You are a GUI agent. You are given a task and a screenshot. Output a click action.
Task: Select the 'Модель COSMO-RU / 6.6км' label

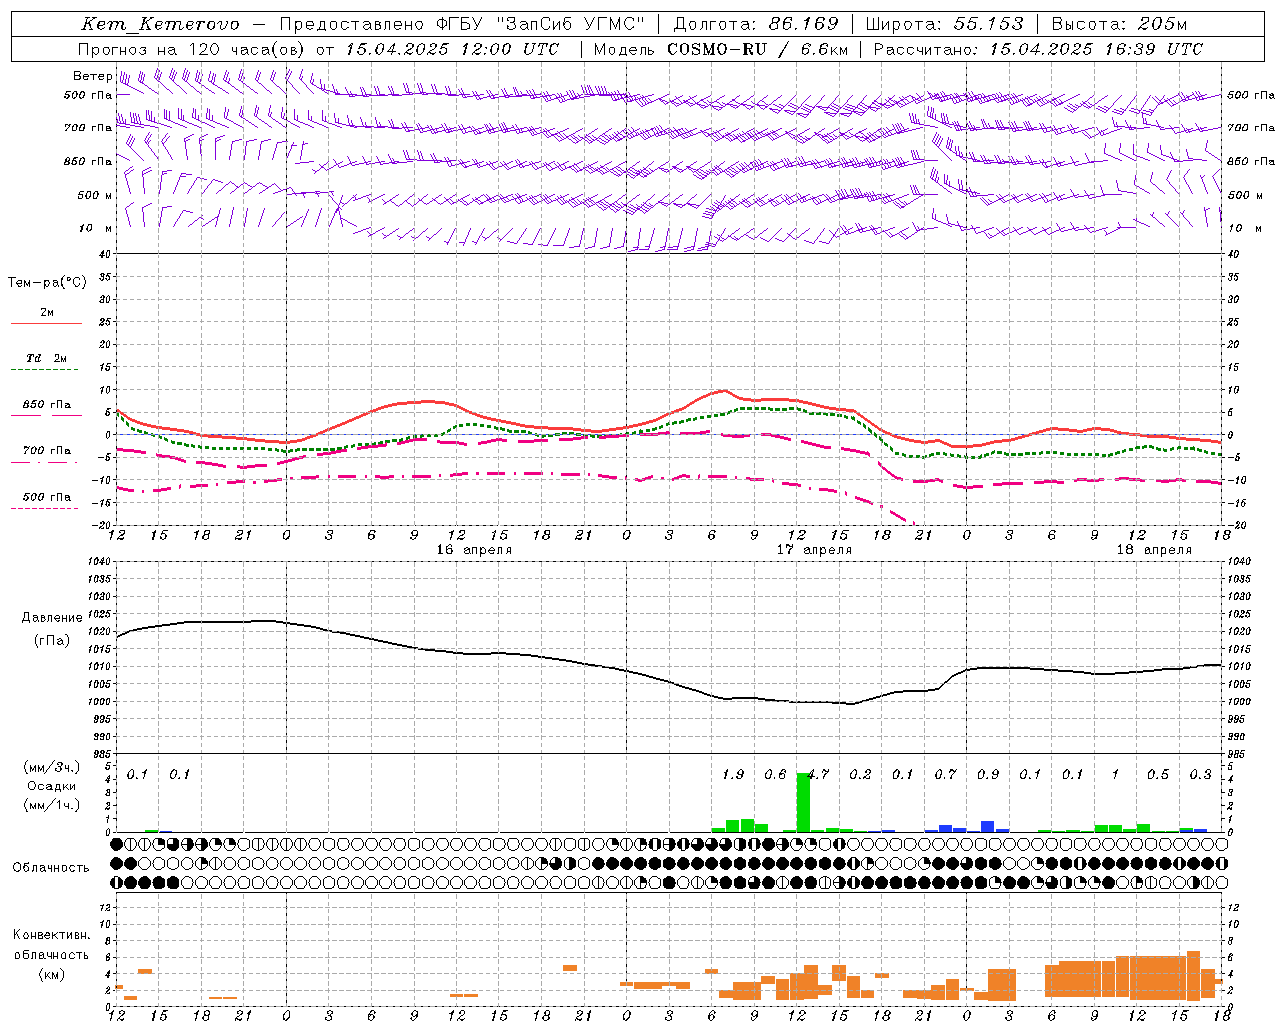tap(721, 49)
